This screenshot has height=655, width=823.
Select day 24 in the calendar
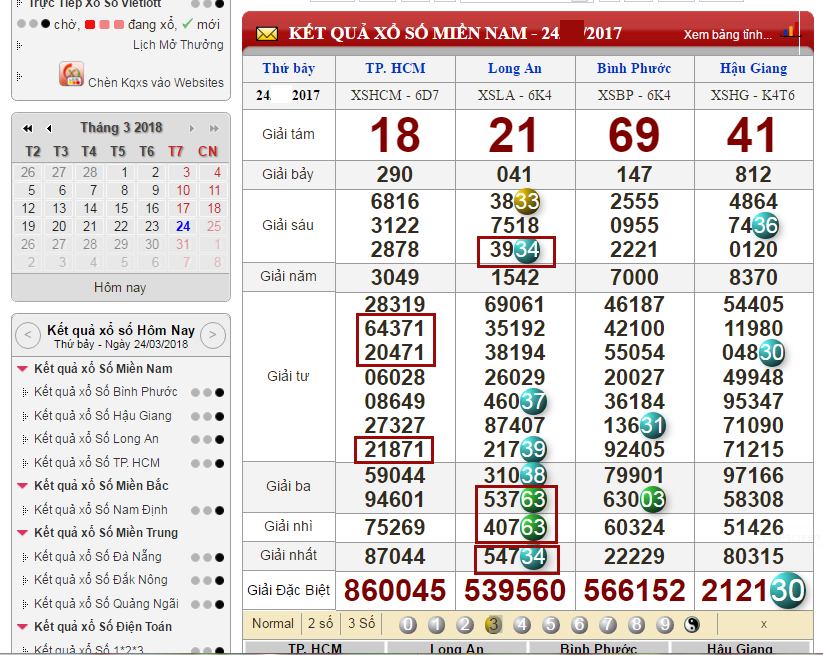coord(183,226)
